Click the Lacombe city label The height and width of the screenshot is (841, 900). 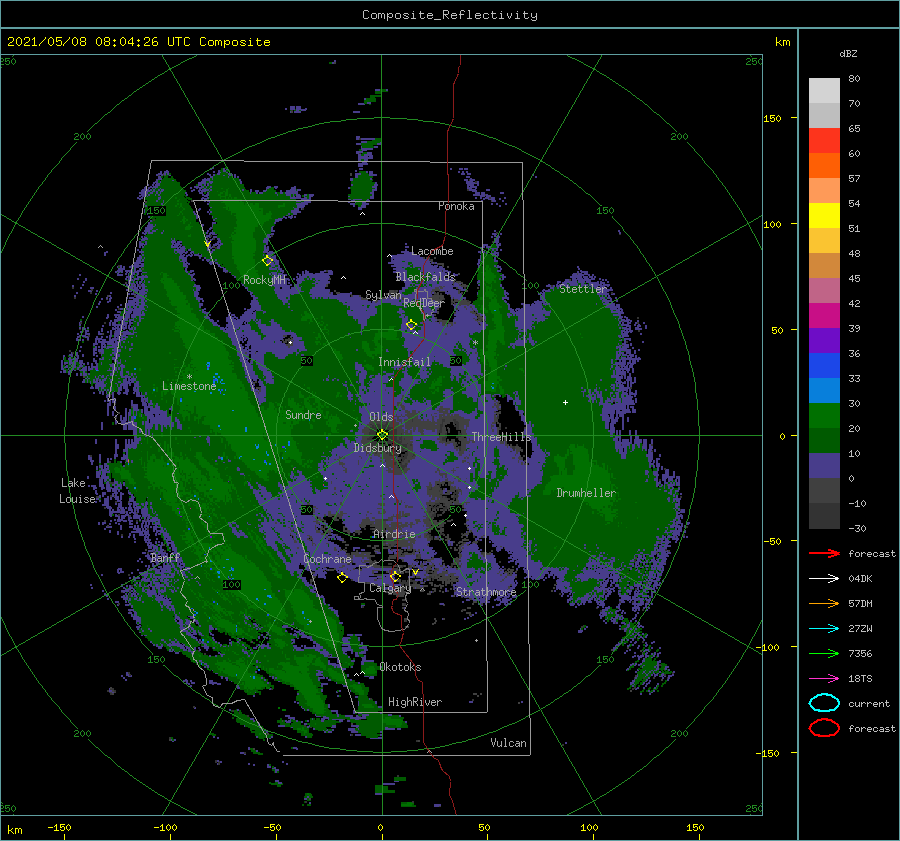(432, 251)
